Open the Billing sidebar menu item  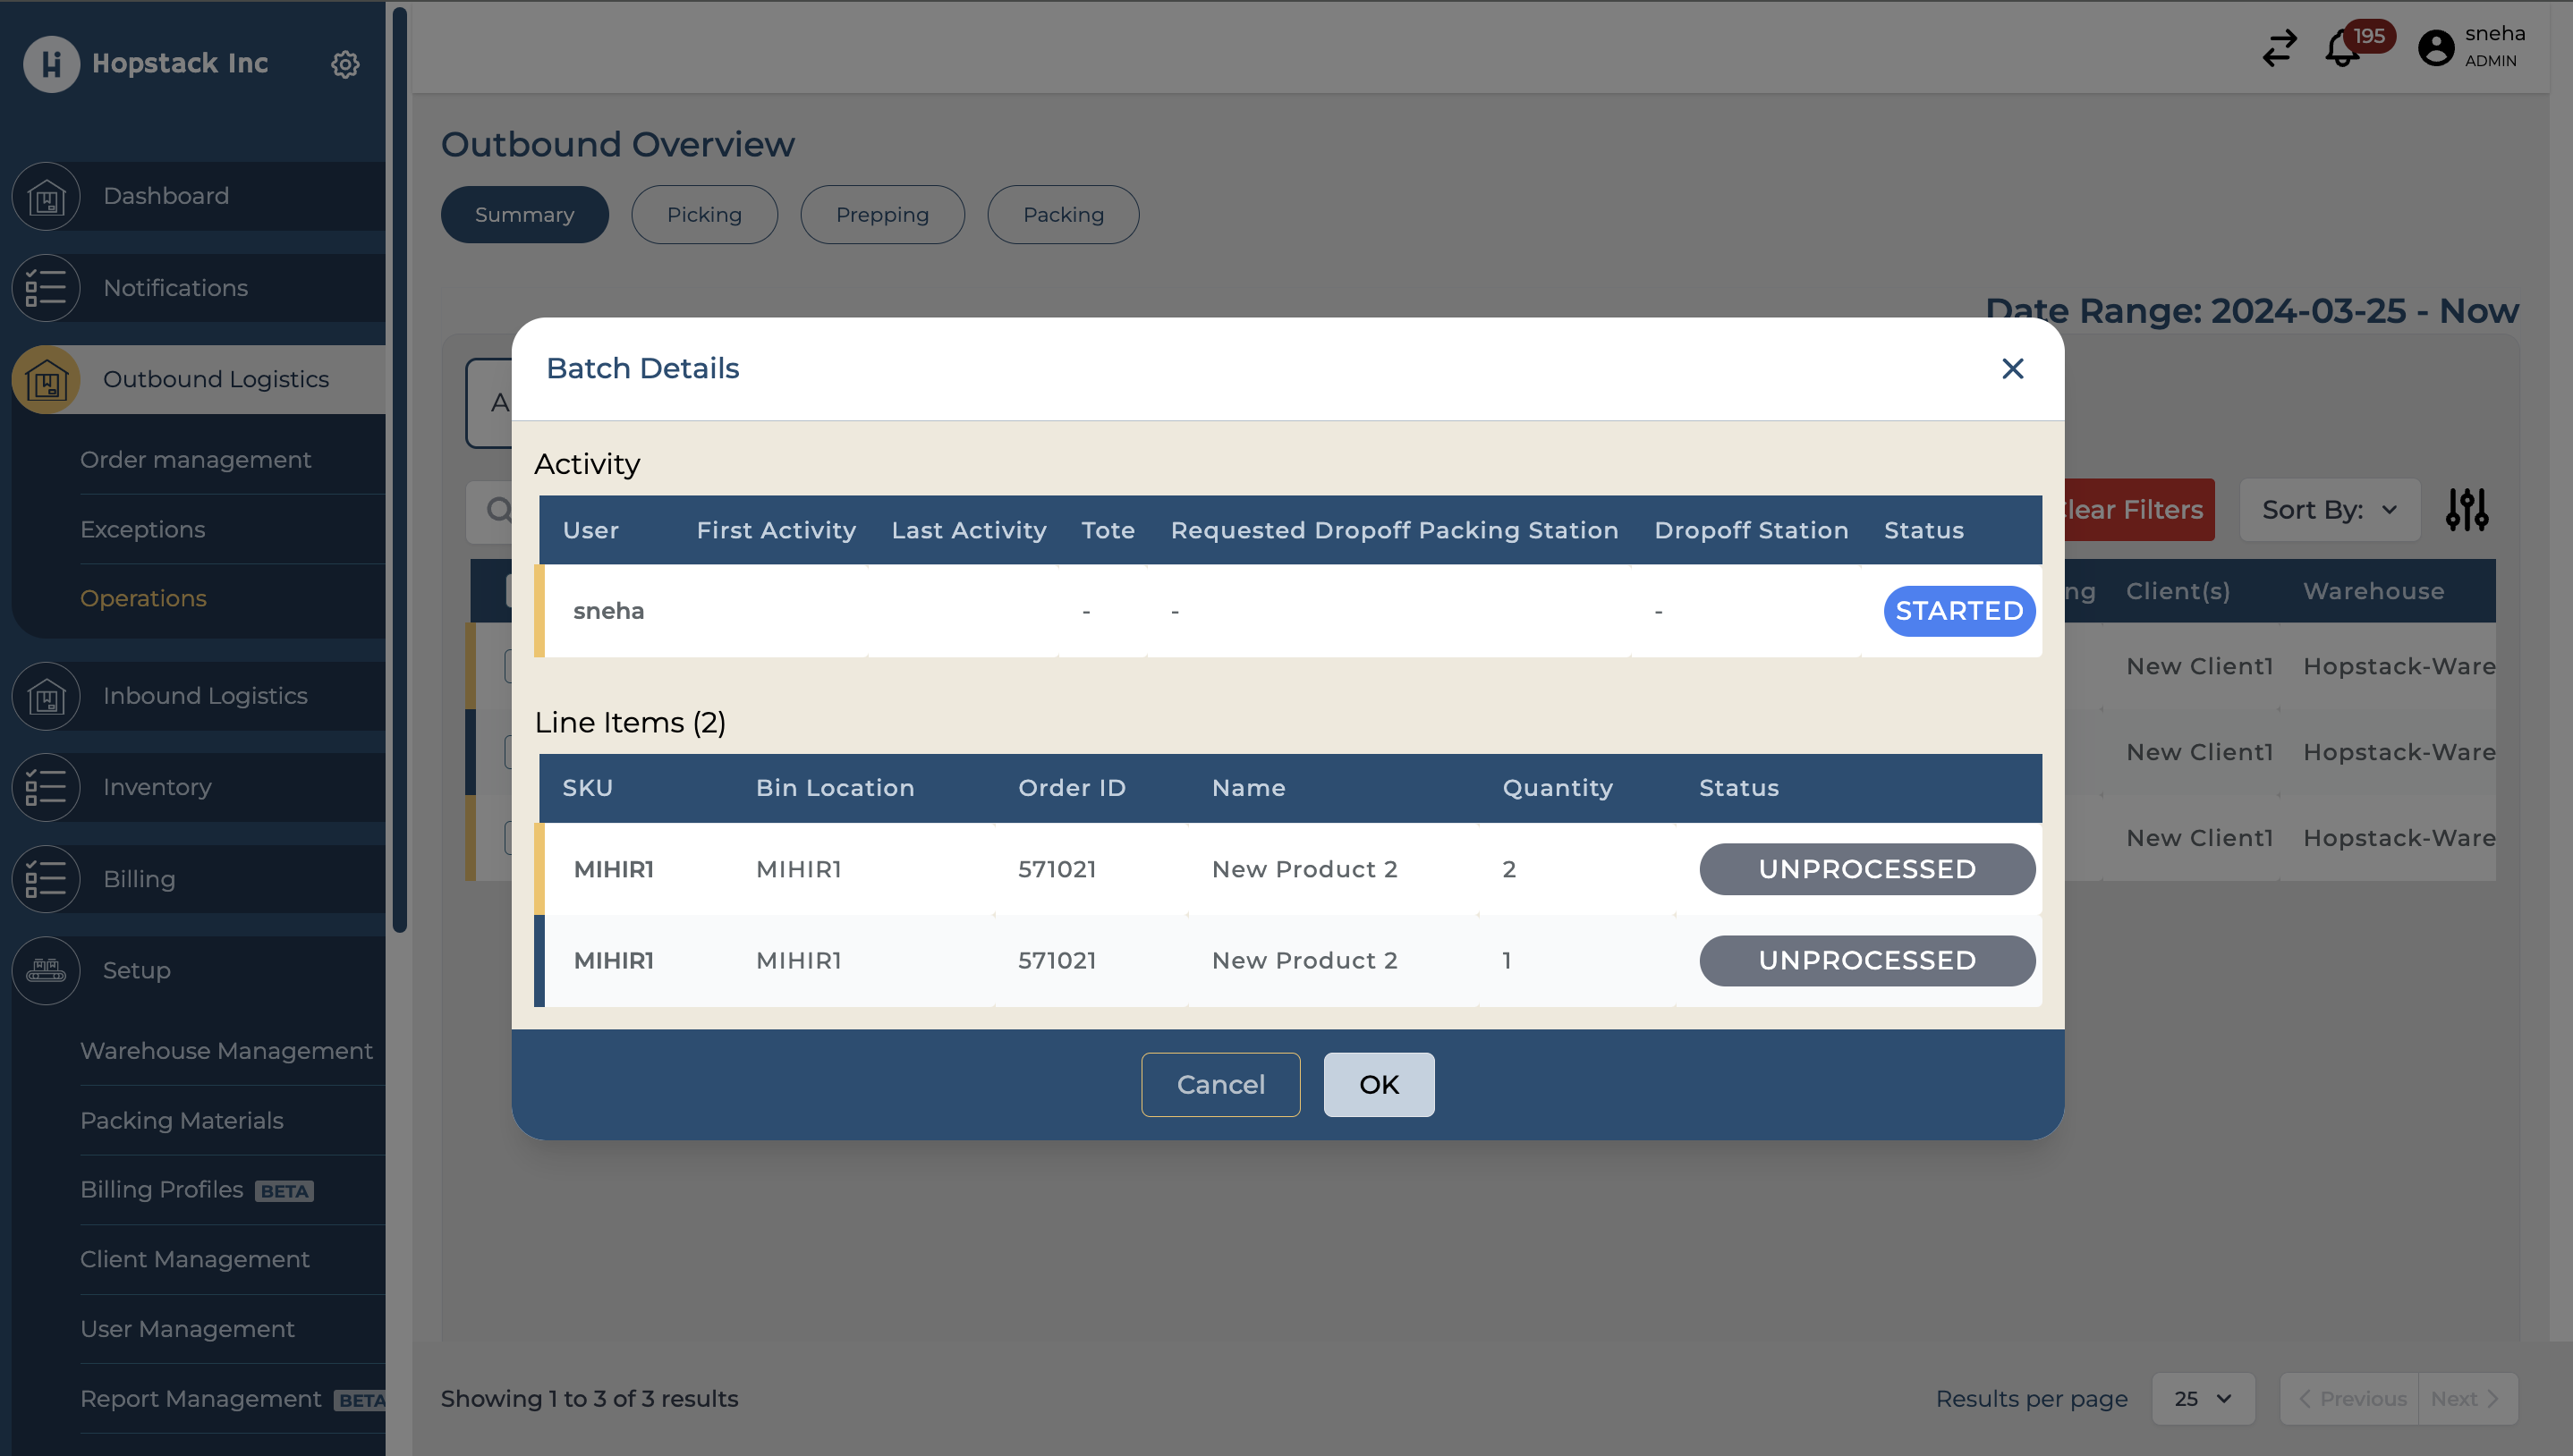(x=139, y=879)
